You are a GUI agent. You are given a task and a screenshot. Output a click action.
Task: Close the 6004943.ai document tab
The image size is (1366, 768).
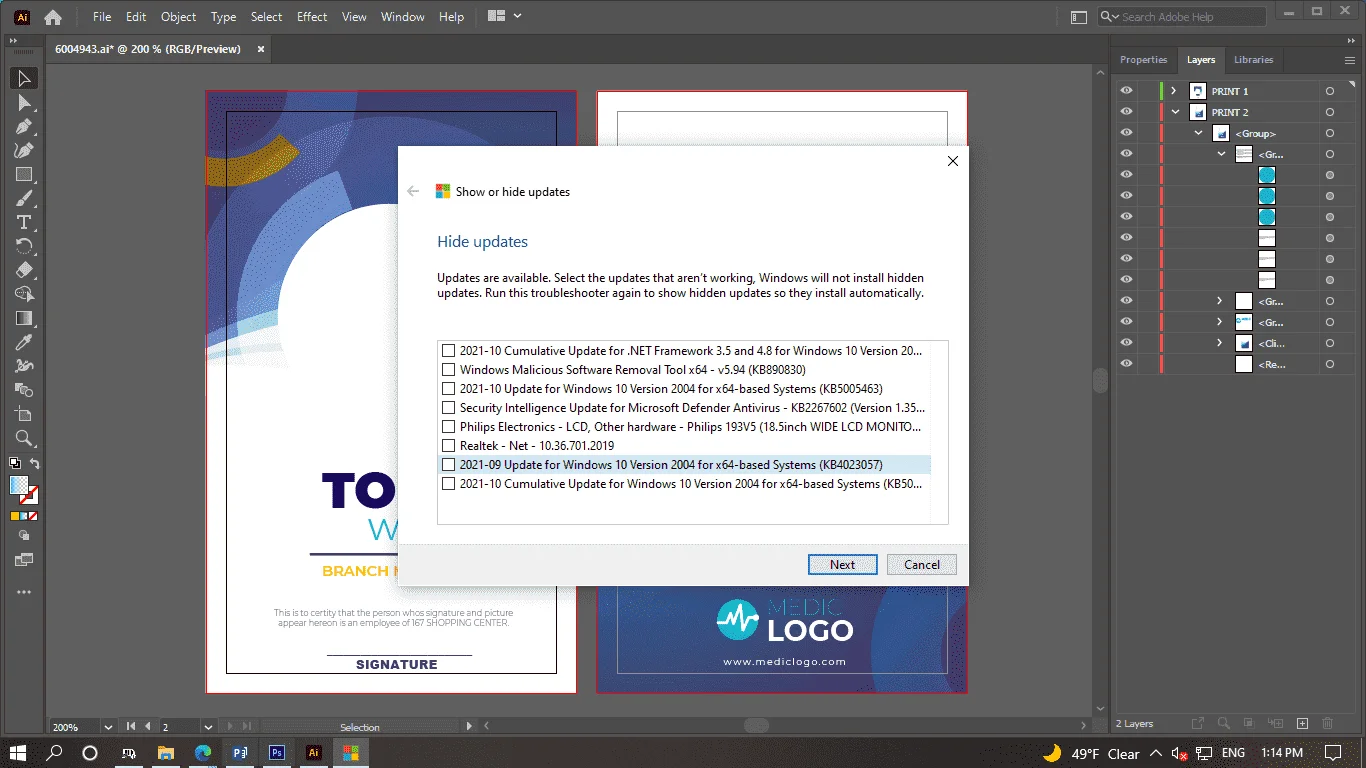point(261,48)
